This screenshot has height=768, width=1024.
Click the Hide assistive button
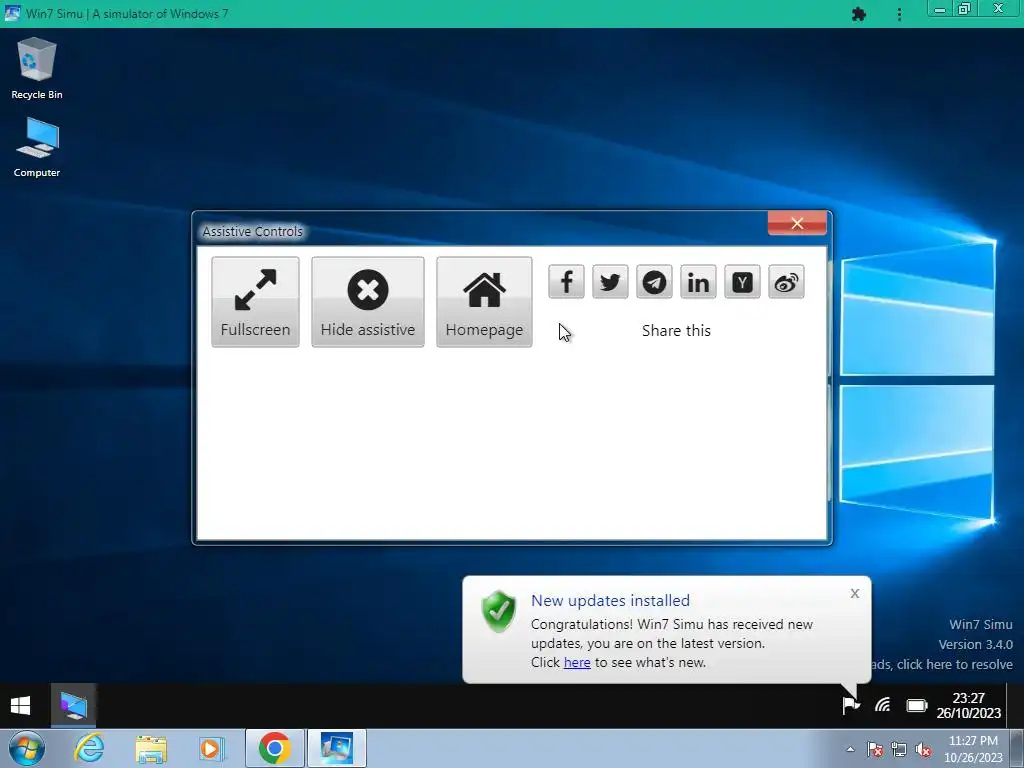click(x=368, y=302)
